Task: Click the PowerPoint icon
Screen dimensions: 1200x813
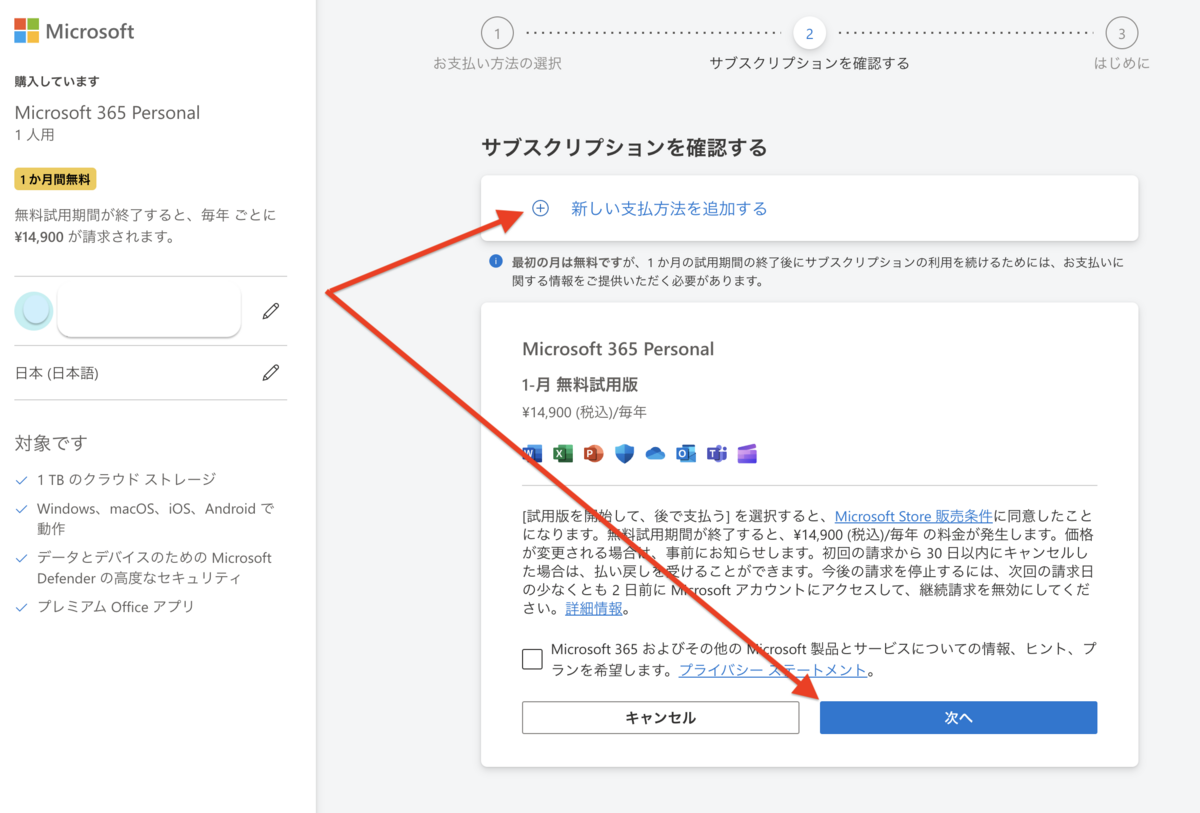Action: [x=592, y=453]
